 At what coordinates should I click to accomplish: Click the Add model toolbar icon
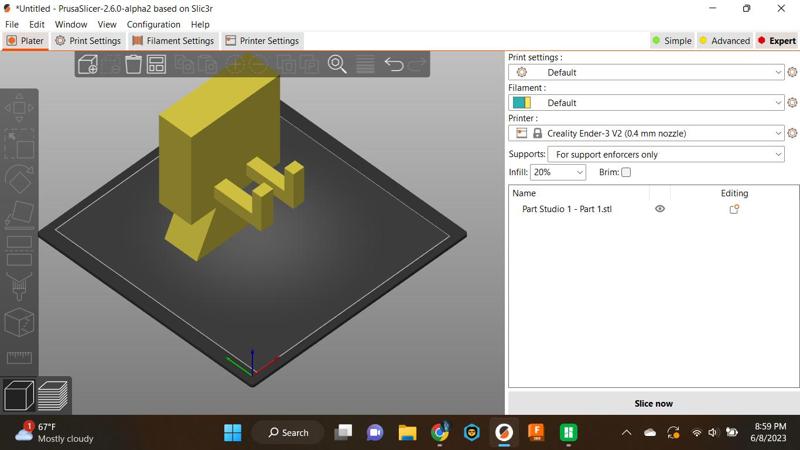pos(88,64)
